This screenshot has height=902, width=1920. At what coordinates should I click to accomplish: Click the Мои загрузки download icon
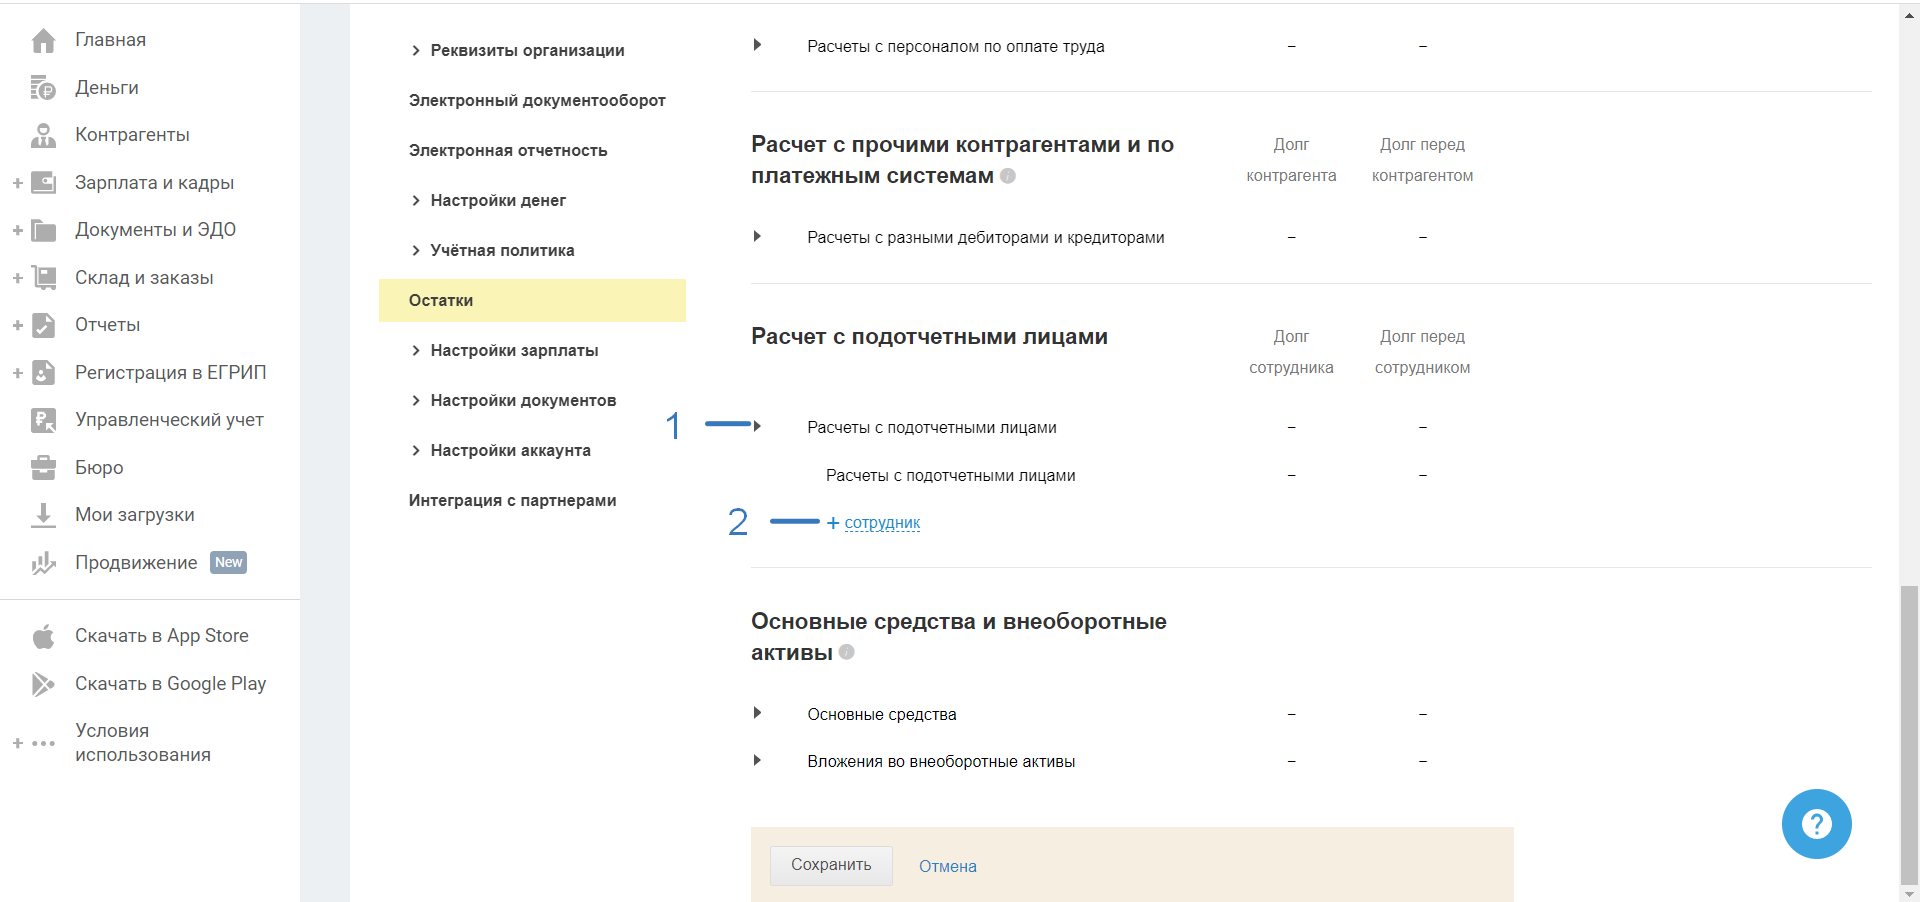point(43,515)
